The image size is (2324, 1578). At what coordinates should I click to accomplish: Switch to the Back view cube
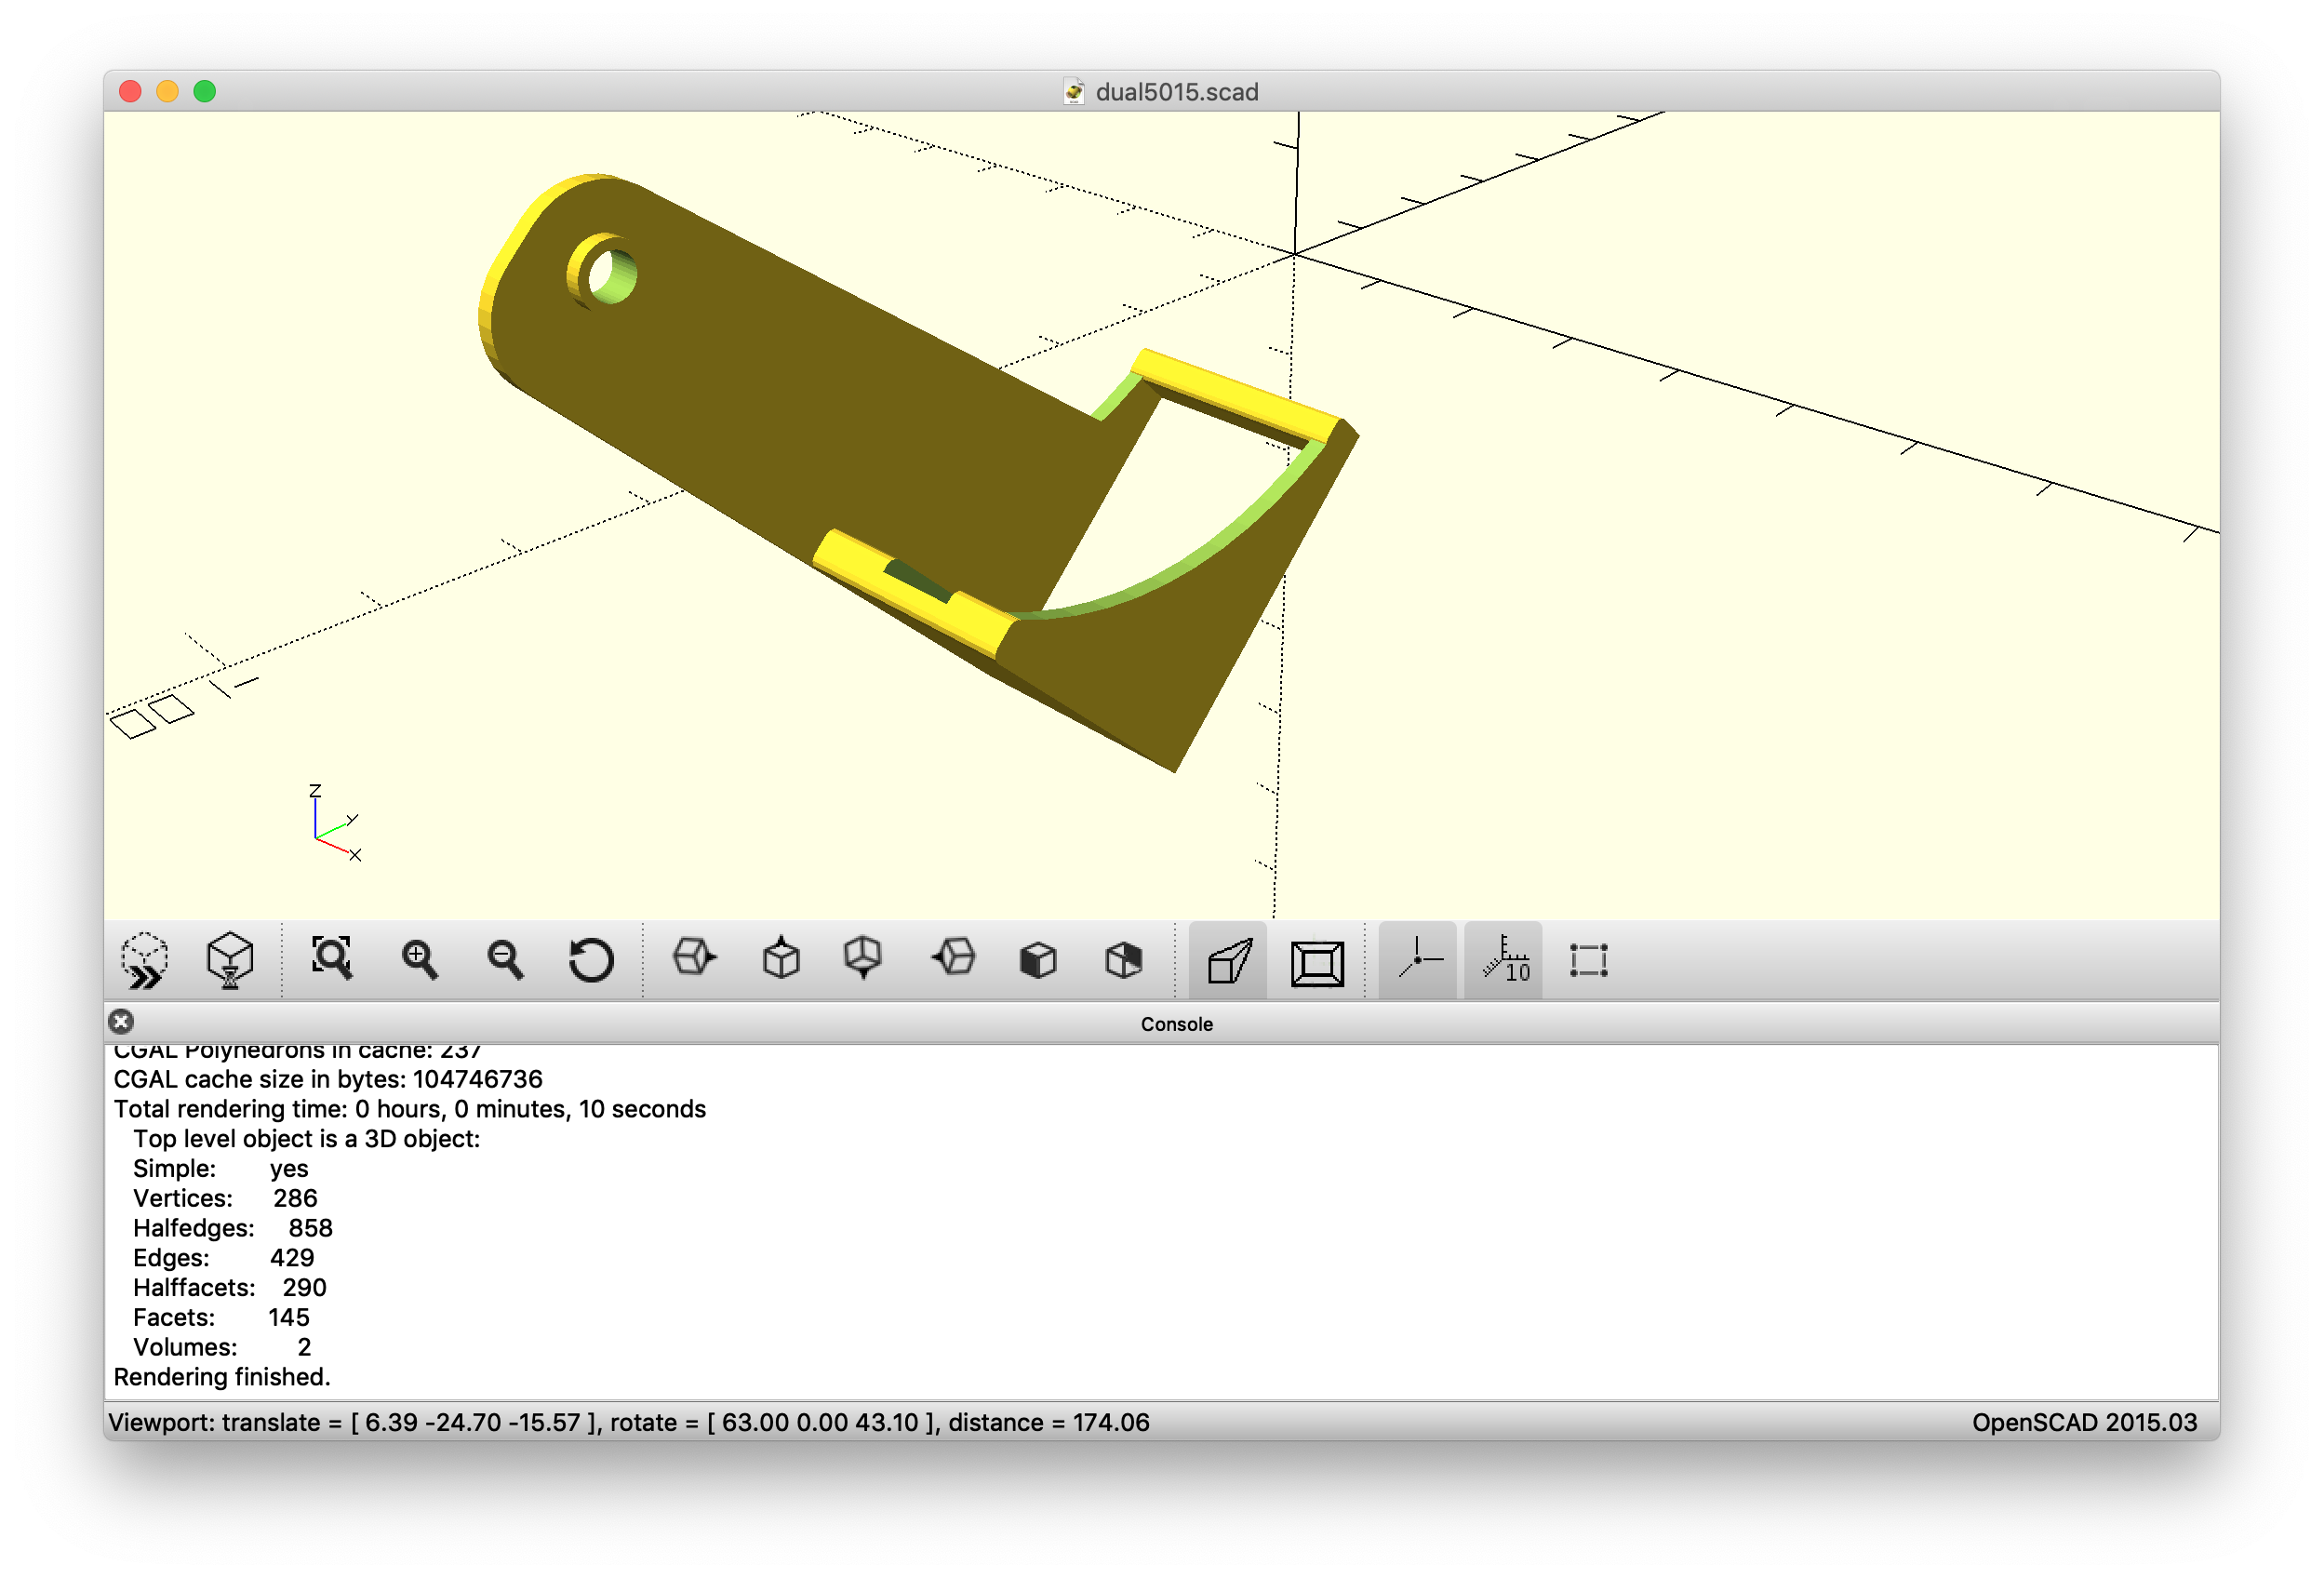tap(1124, 960)
